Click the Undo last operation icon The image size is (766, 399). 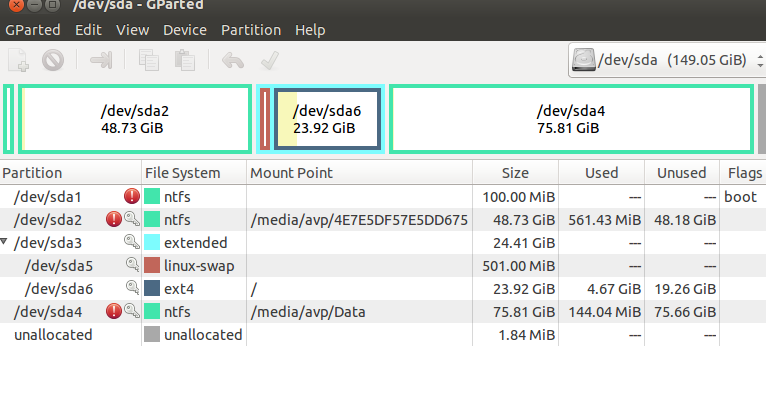(233, 61)
